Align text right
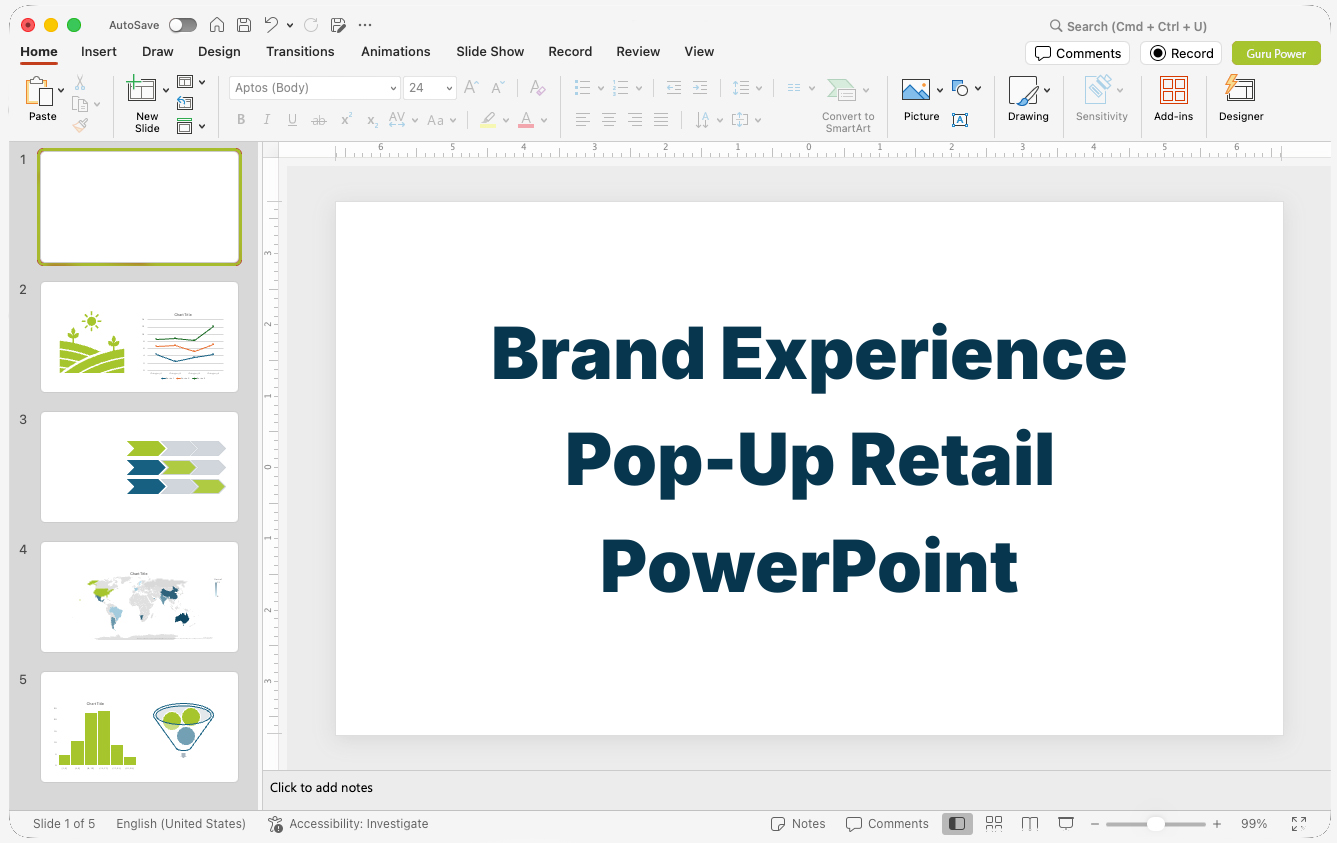The height and width of the screenshot is (843, 1337). [635, 120]
